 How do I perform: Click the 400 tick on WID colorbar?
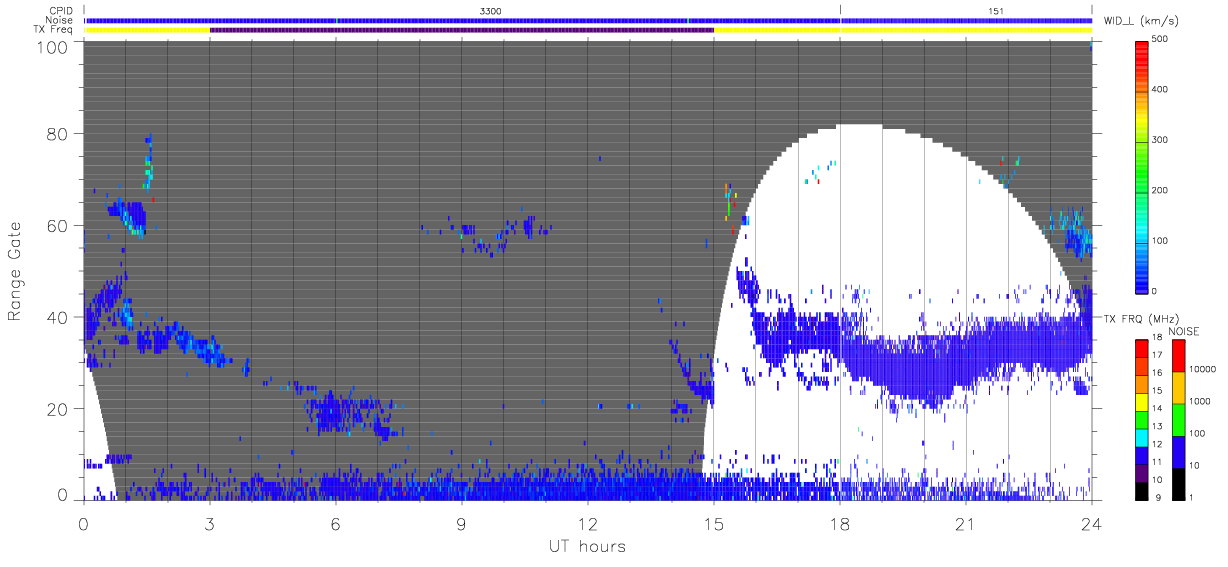(x=1161, y=89)
